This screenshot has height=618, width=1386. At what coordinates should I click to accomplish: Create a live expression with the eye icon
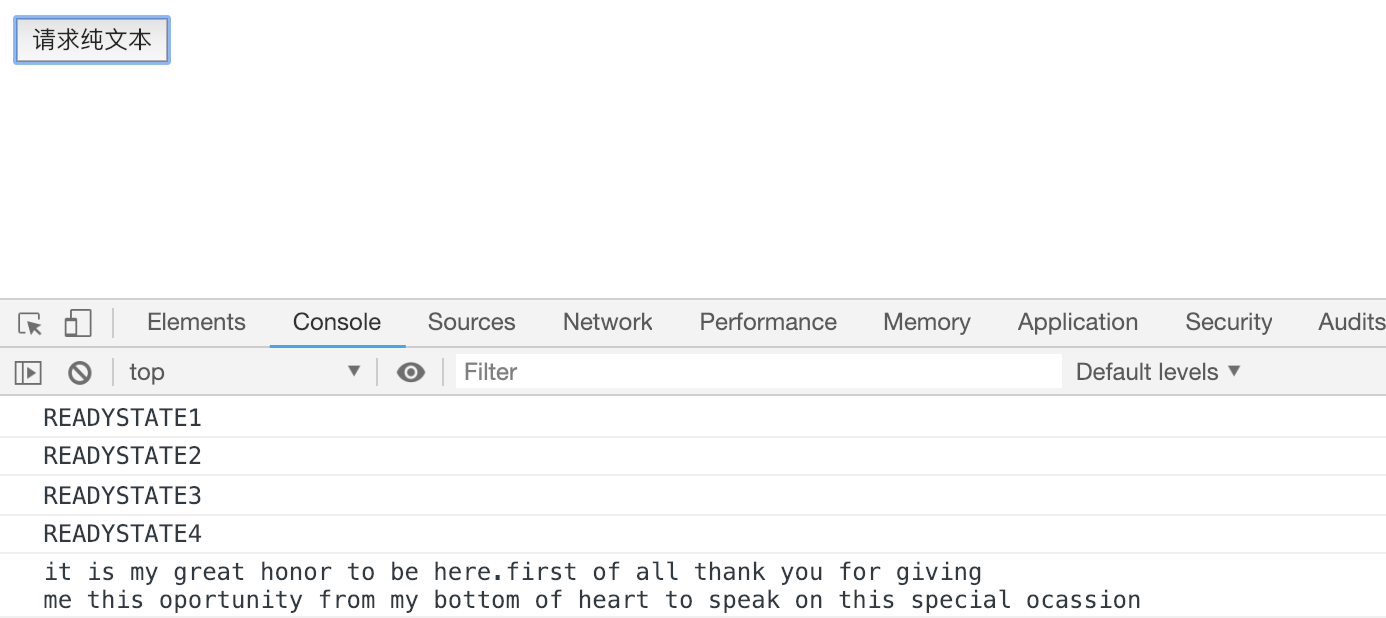tap(410, 373)
